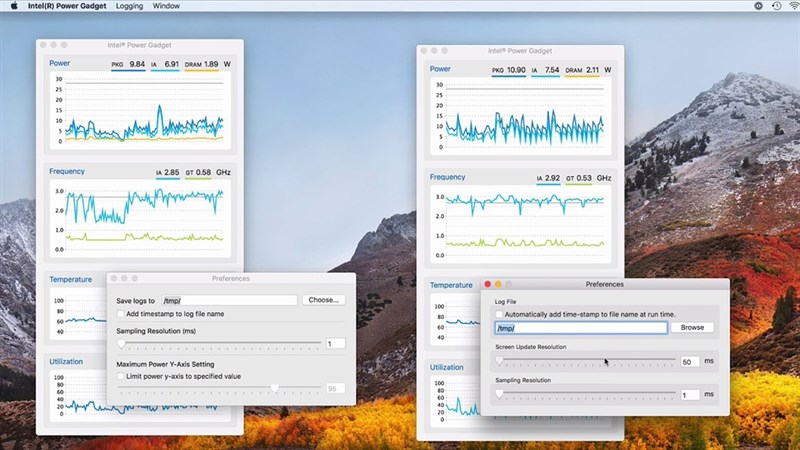Click the circular status icon beside Time Machine
This screenshot has height=450, width=800.
point(759,6)
